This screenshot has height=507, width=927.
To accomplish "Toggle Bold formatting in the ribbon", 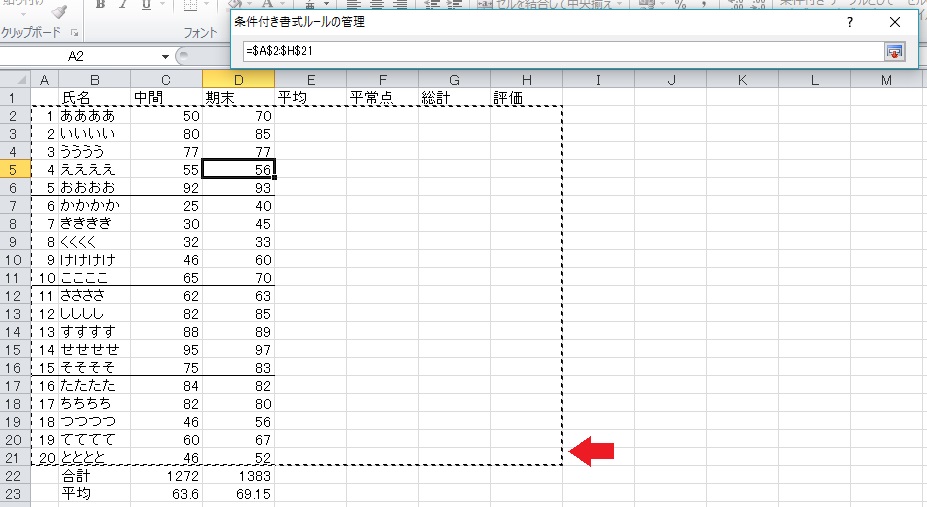I will (101, 5).
